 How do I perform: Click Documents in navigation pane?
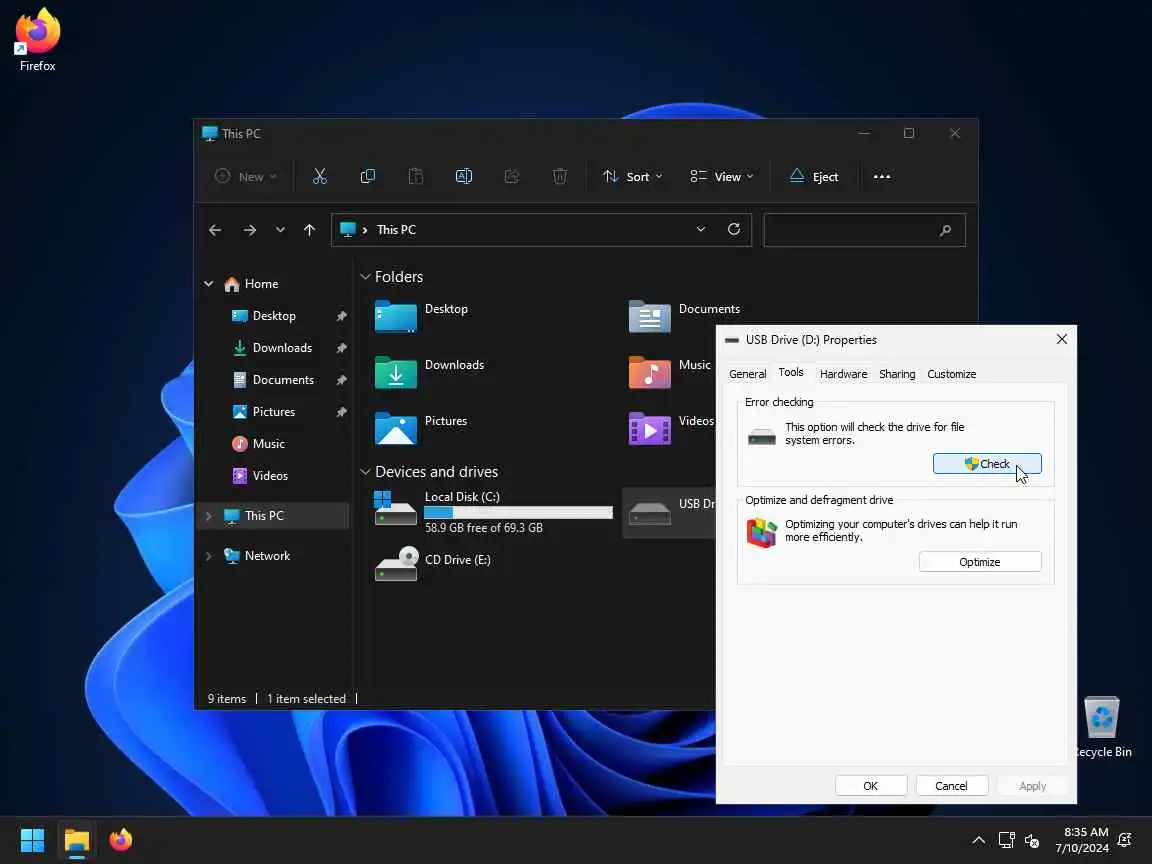(x=283, y=380)
